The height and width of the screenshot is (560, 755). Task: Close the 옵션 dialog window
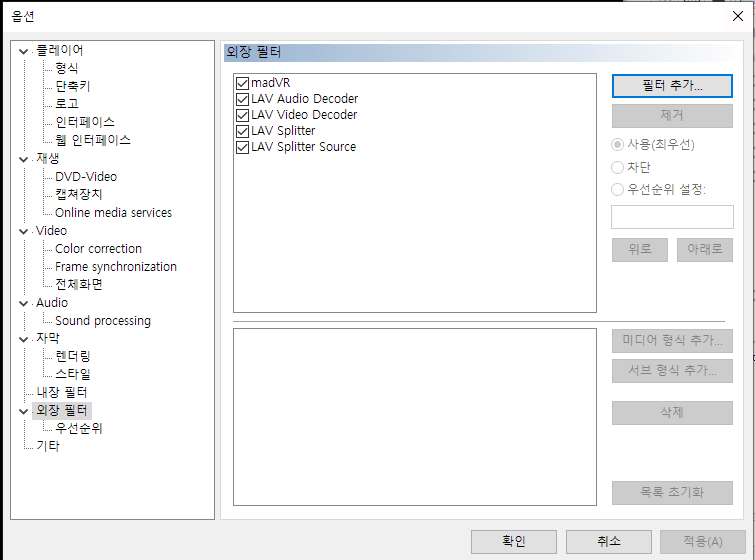click(x=738, y=15)
